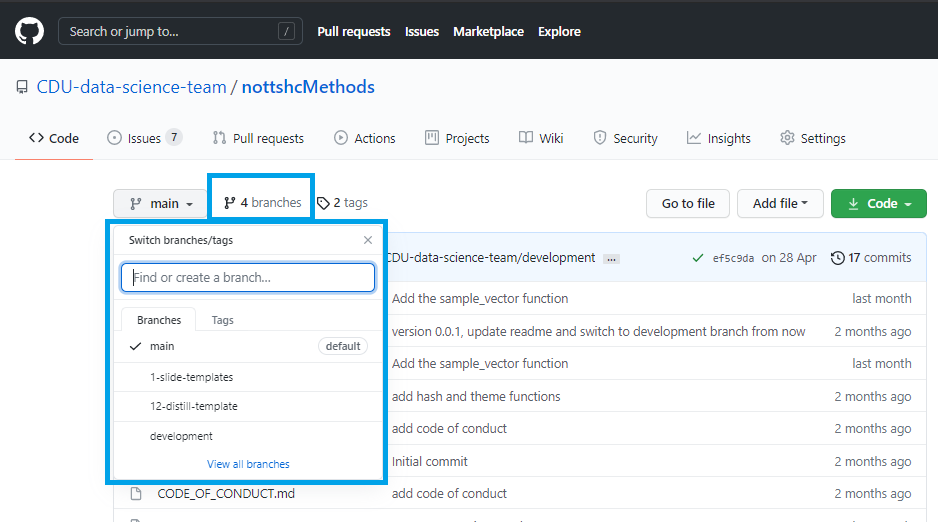Open the Insights tab

718,138
